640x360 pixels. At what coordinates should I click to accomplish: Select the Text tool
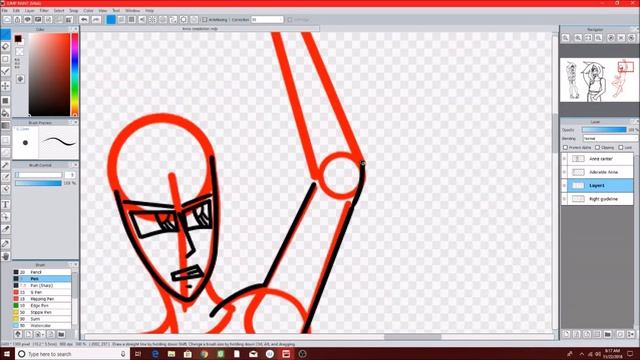(6, 204)
